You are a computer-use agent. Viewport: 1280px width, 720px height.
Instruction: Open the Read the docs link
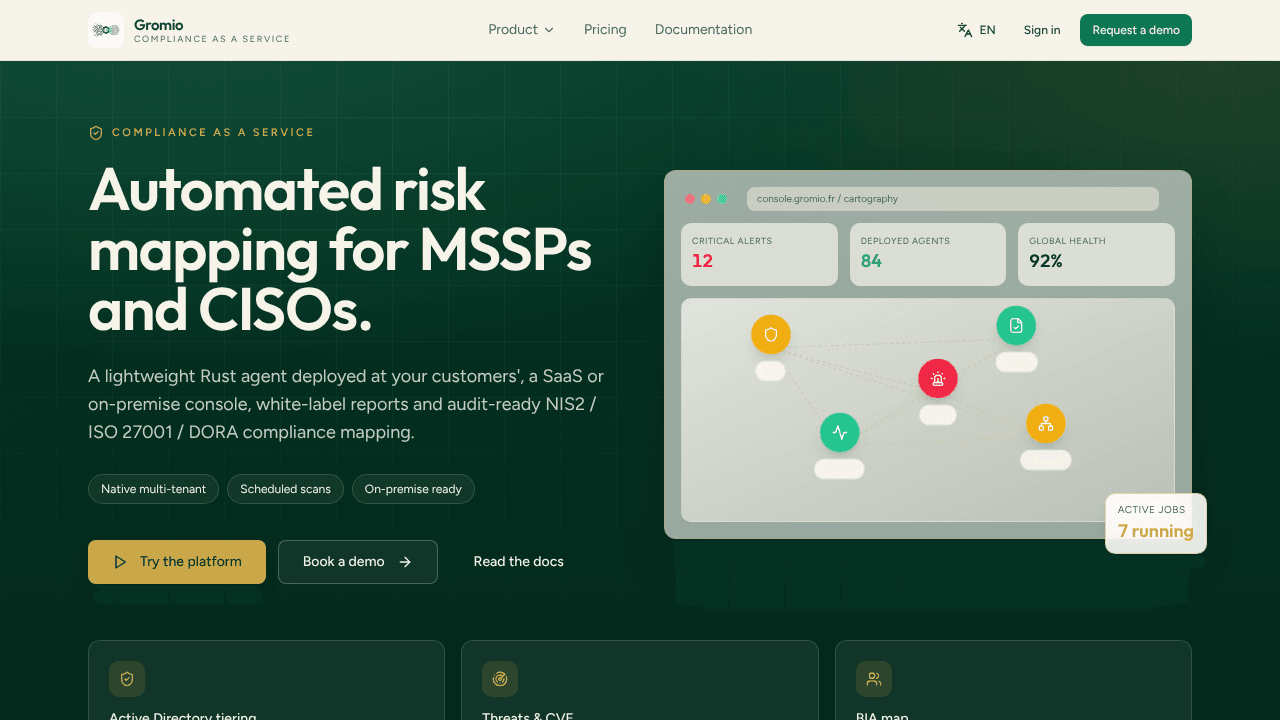coord(518,562)
